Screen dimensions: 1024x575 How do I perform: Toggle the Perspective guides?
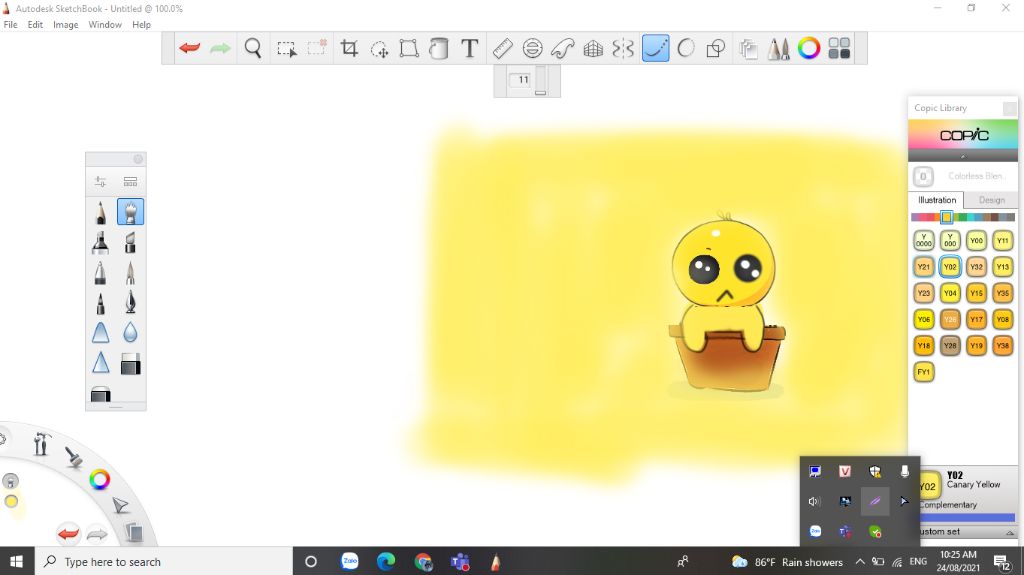coord(593,48)
